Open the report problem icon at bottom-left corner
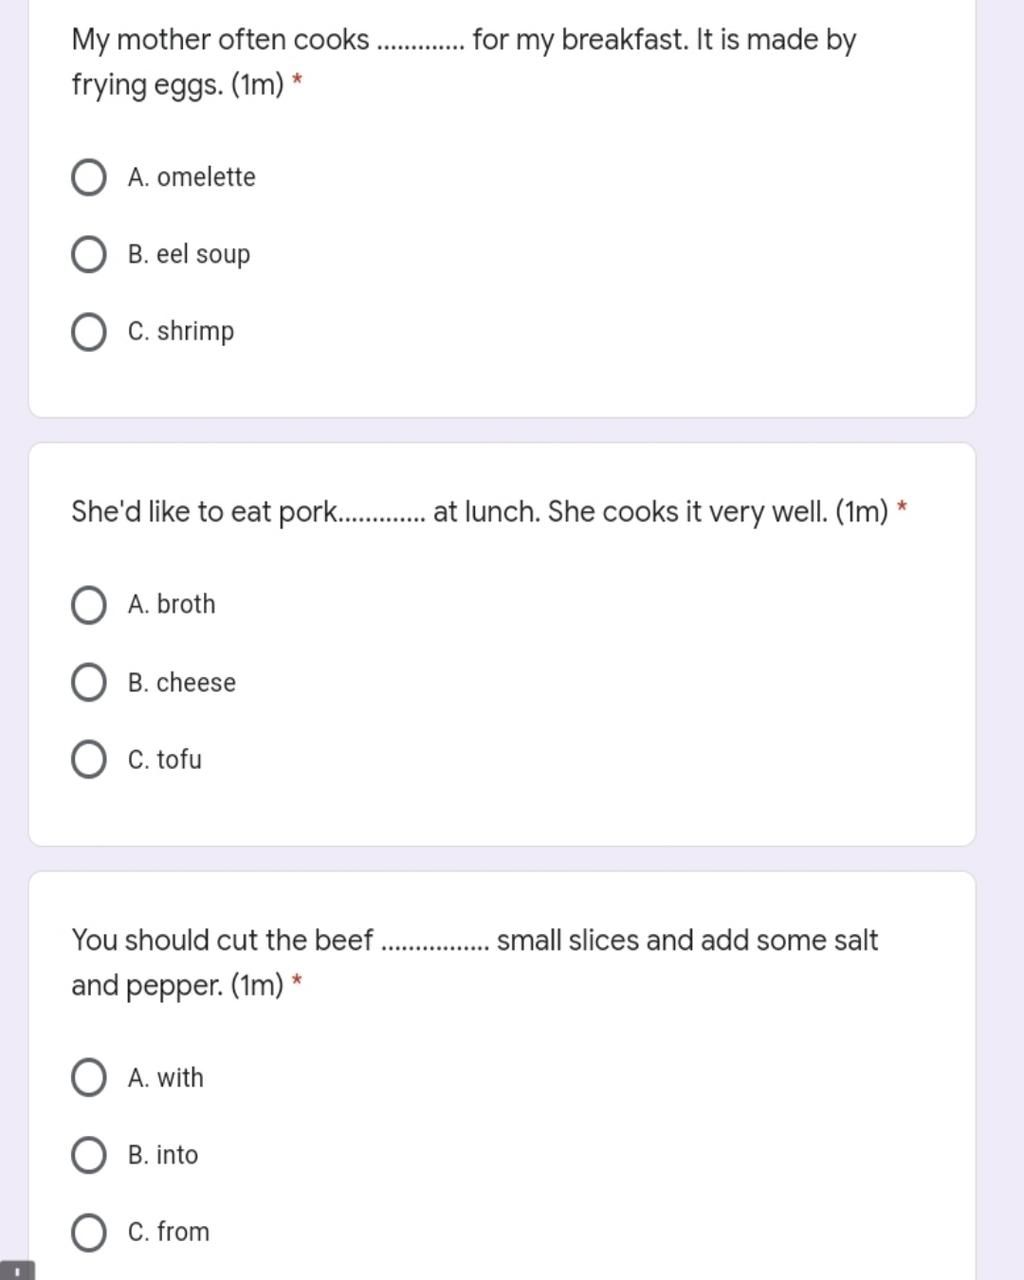The width and height of the screenshot is (1024, 1280). [x=17, y=1271]
